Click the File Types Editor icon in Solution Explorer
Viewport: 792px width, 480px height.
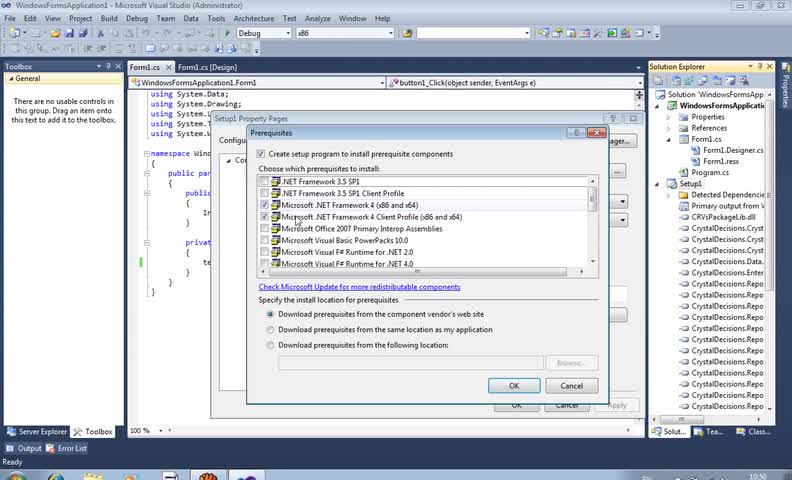pyautogui.click(x=703, y=80)
